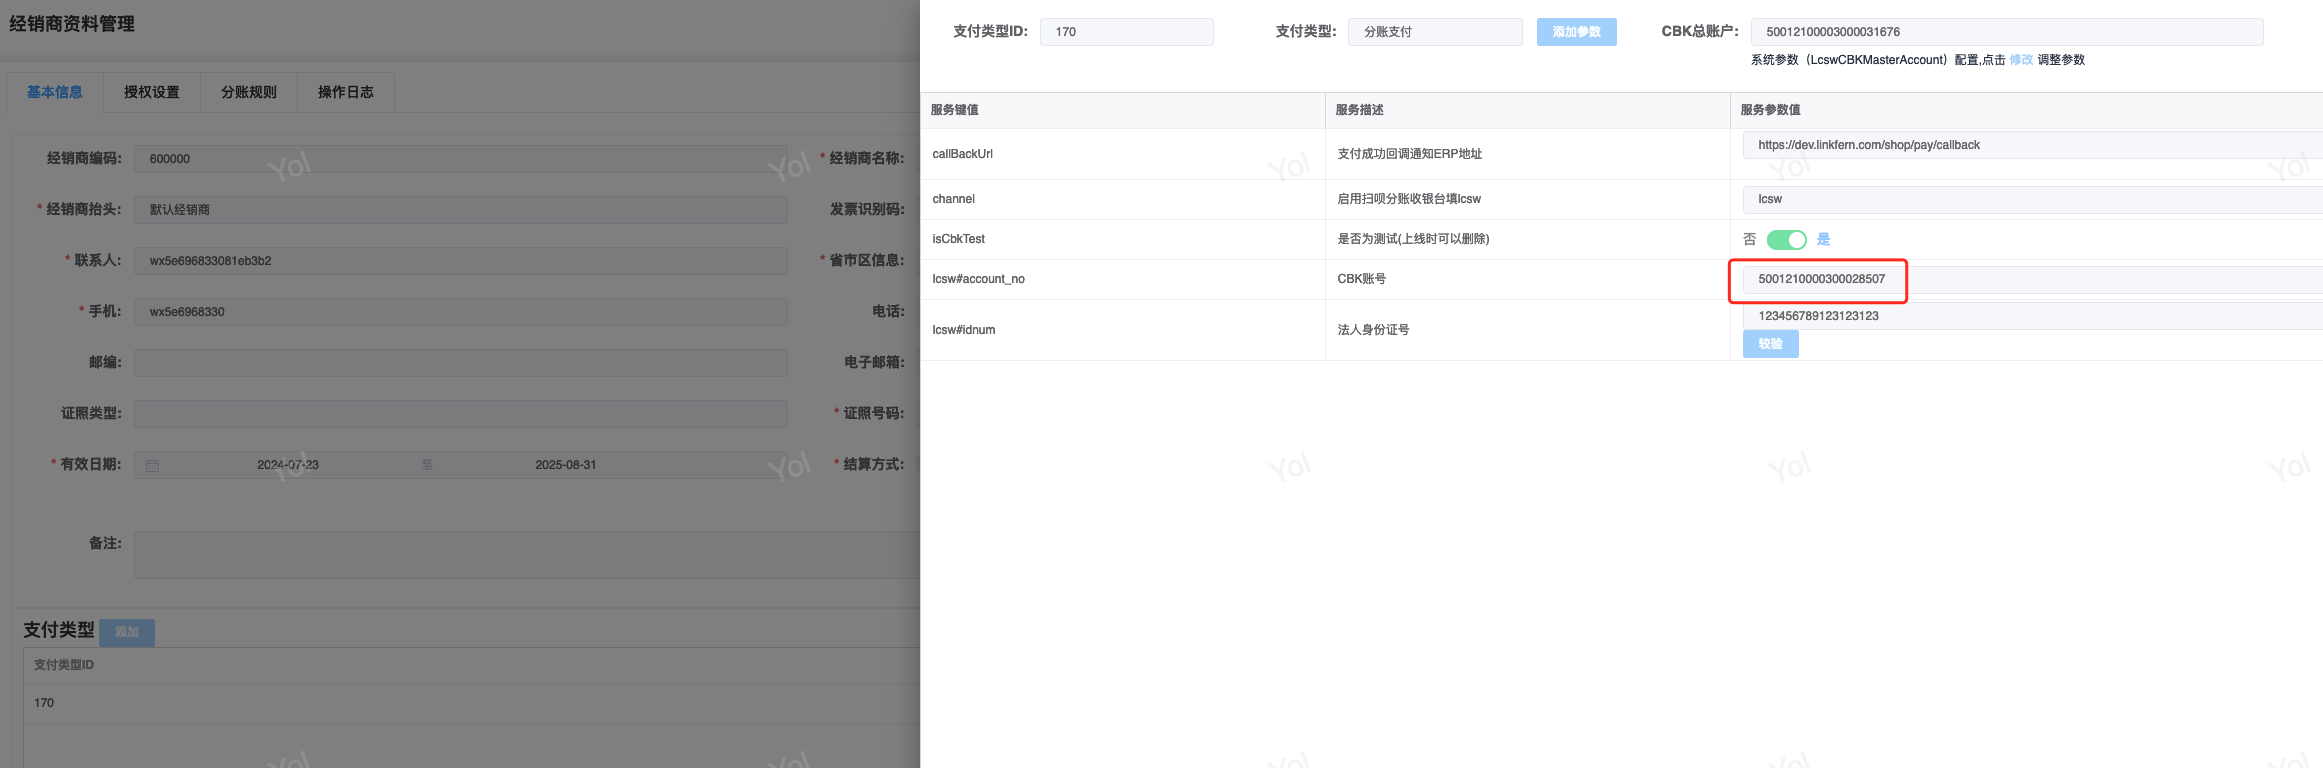Image resolution: width=2323 pixels, height=768 pixels.
Task: Go to the 操作日志 tab
Action: [346, 92]
